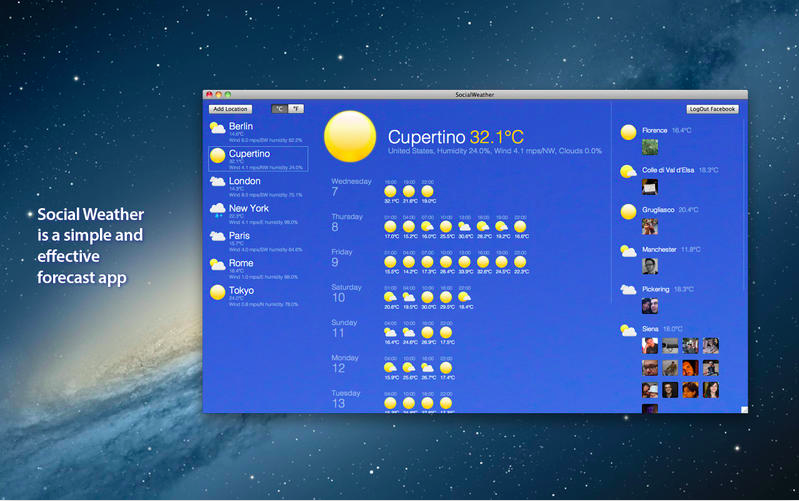
Task: Select London's cloudy weather icon
Action: tap(218, 181)
